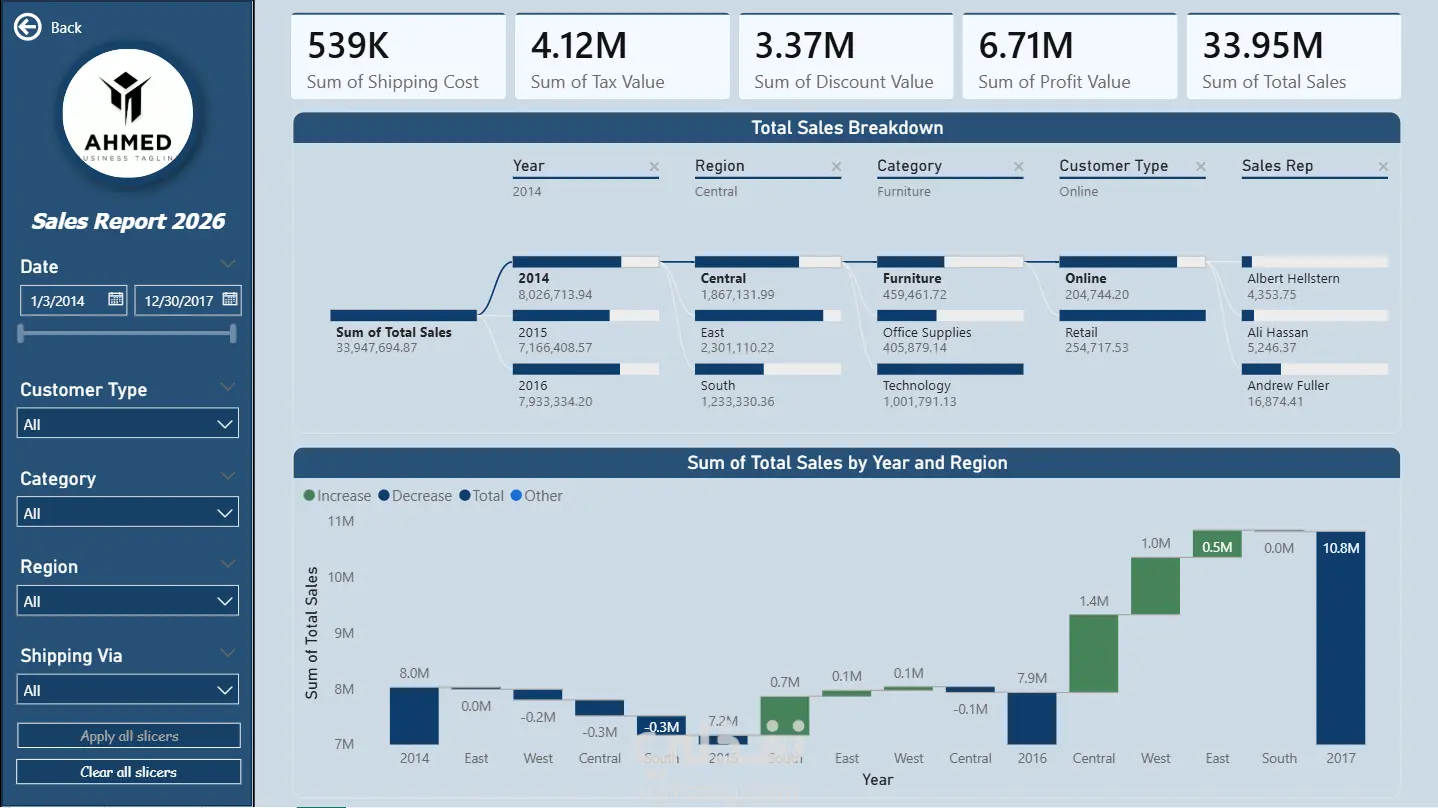
Task: Open the end date calendar picker icon
Action: (230, 299)
